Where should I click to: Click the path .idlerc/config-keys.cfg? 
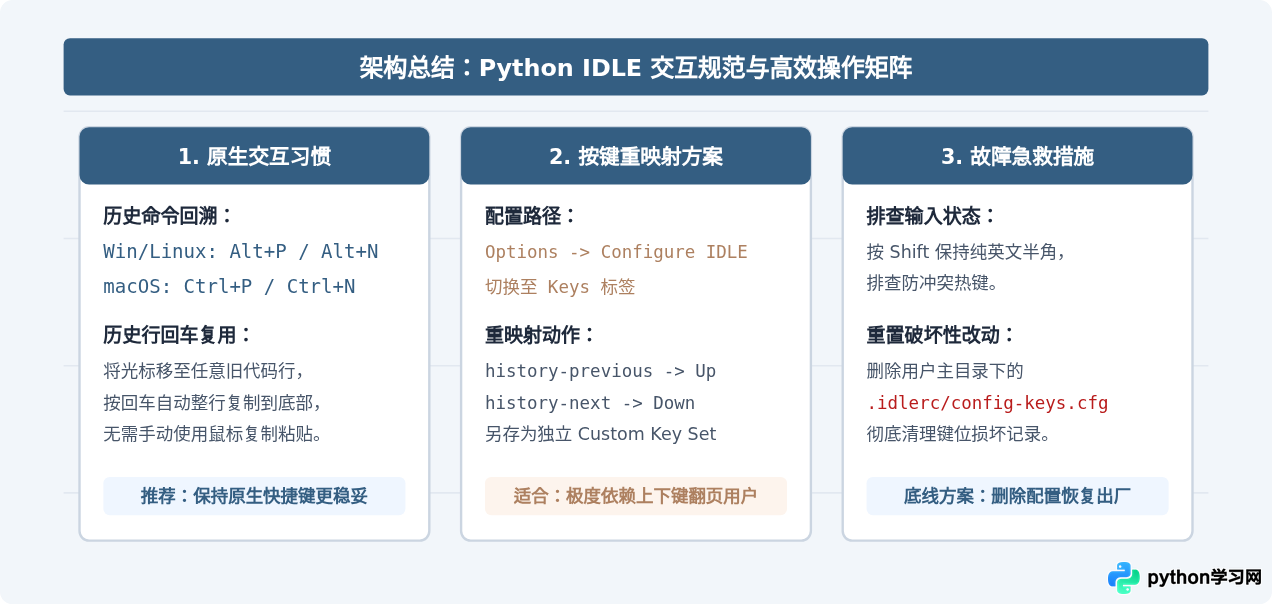[987, 403]
